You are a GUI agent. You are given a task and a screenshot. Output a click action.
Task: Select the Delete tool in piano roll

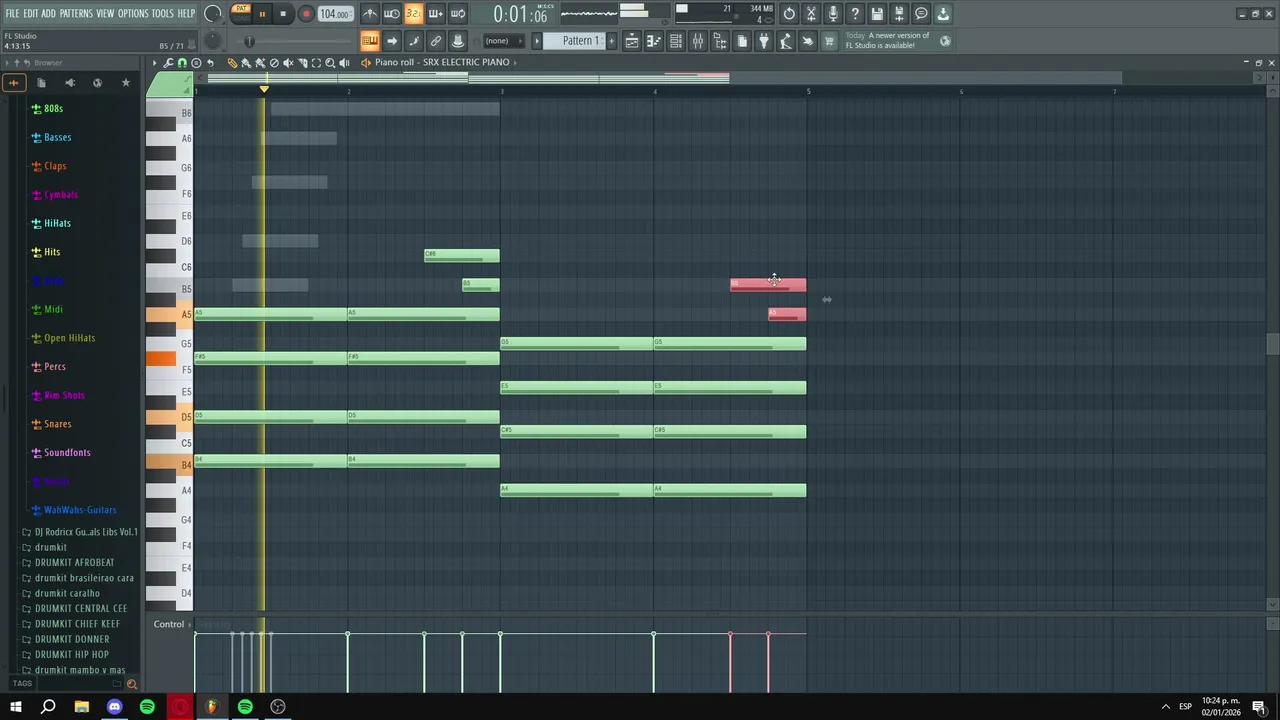[274, 62]
